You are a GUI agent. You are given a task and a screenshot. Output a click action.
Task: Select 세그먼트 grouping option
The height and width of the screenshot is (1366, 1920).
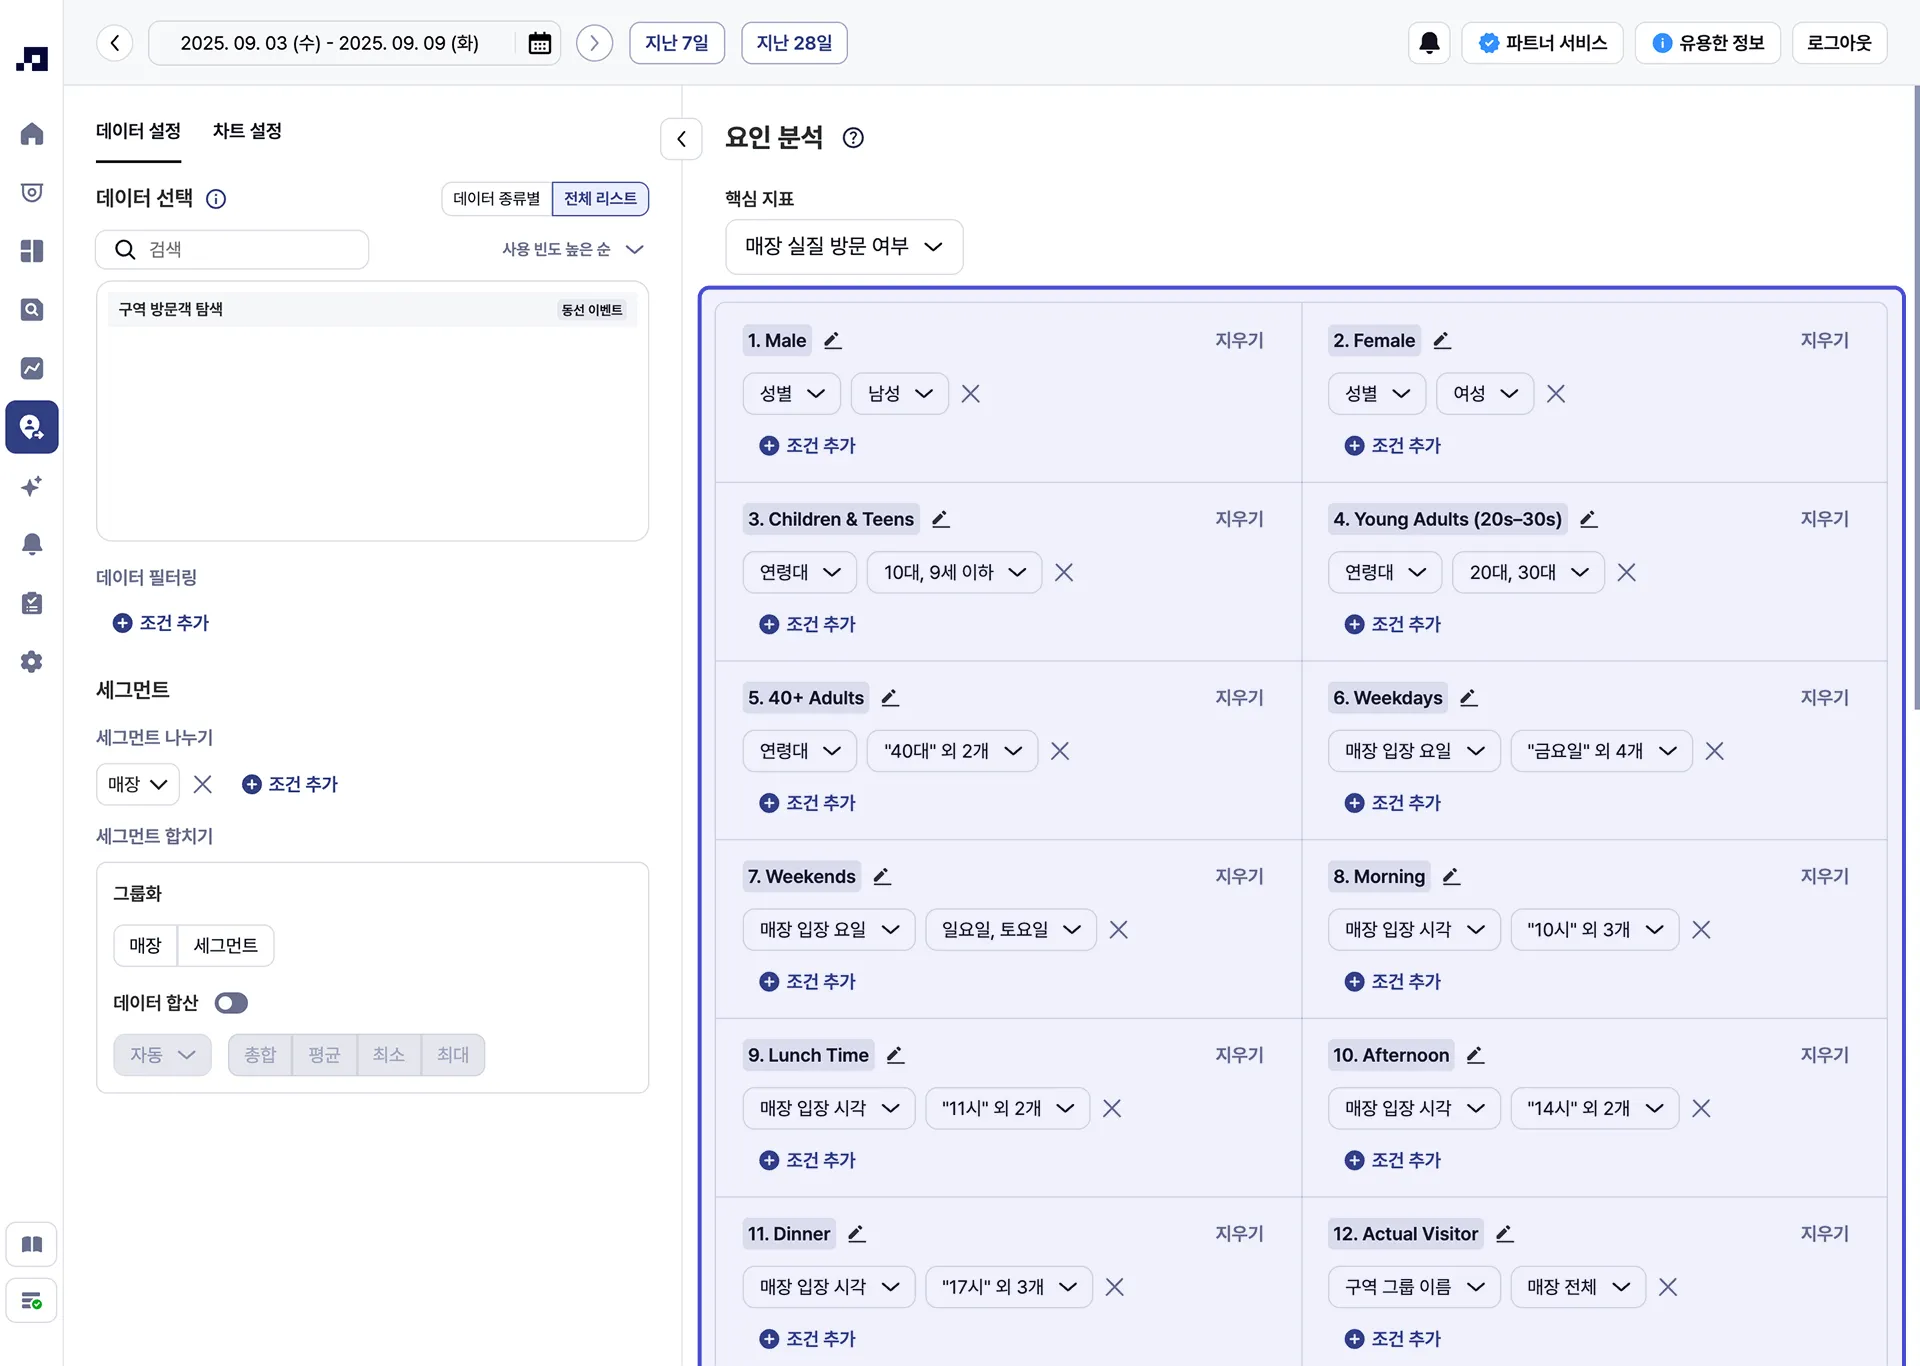coord(225,946)
